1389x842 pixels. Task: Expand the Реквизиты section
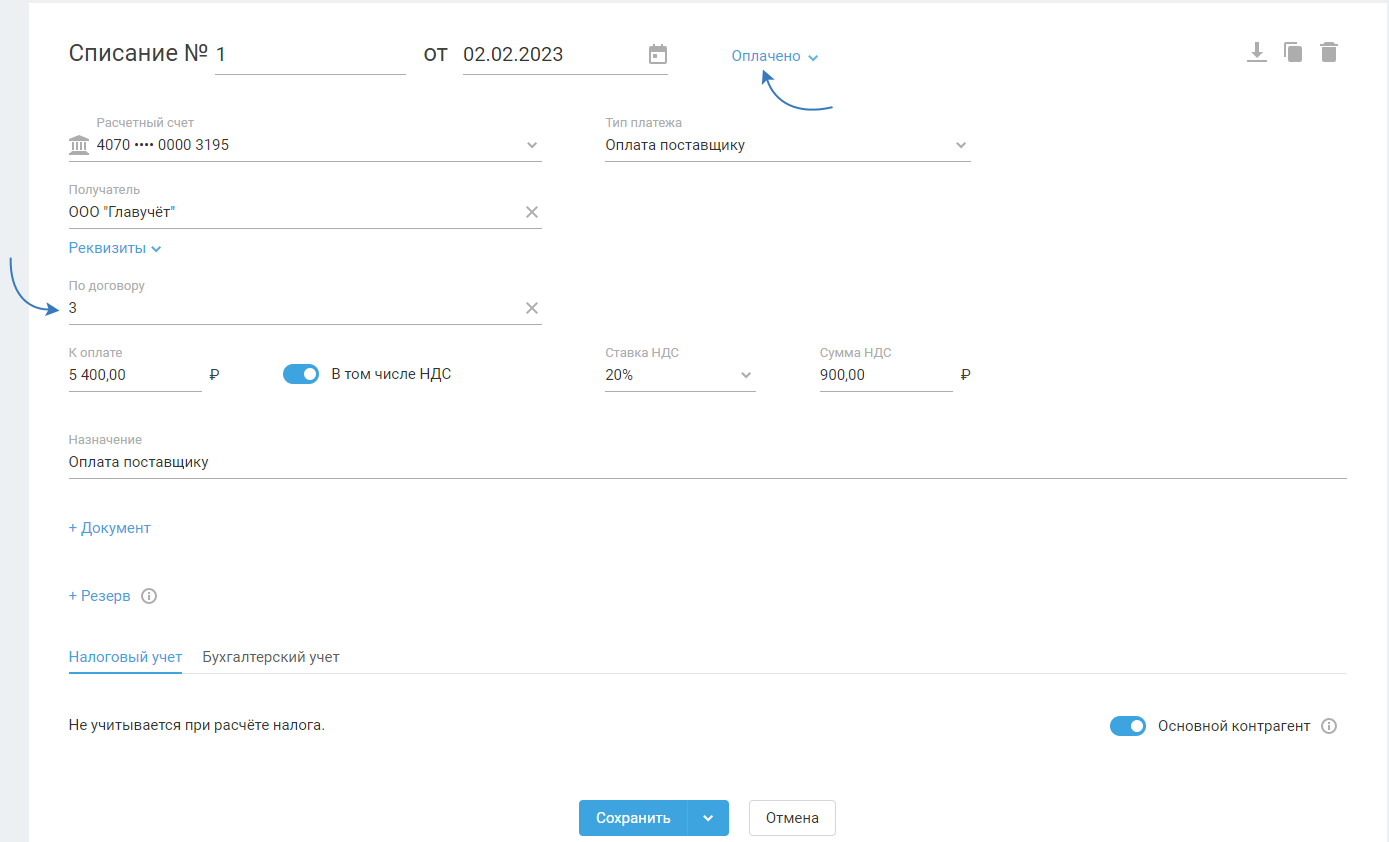coord(115,248)
